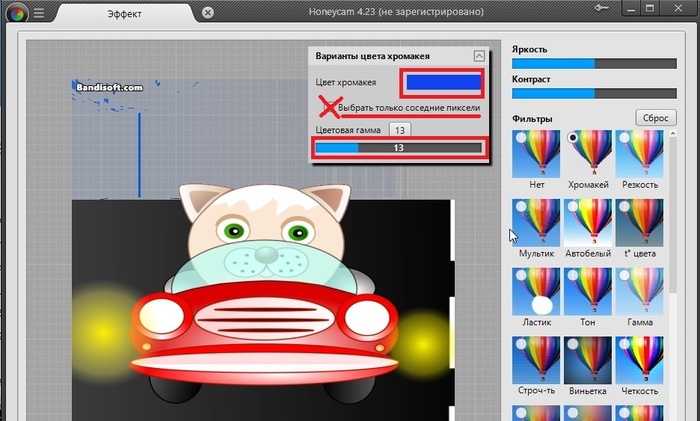Close the Эффект tab with X button

coord(208,13)
